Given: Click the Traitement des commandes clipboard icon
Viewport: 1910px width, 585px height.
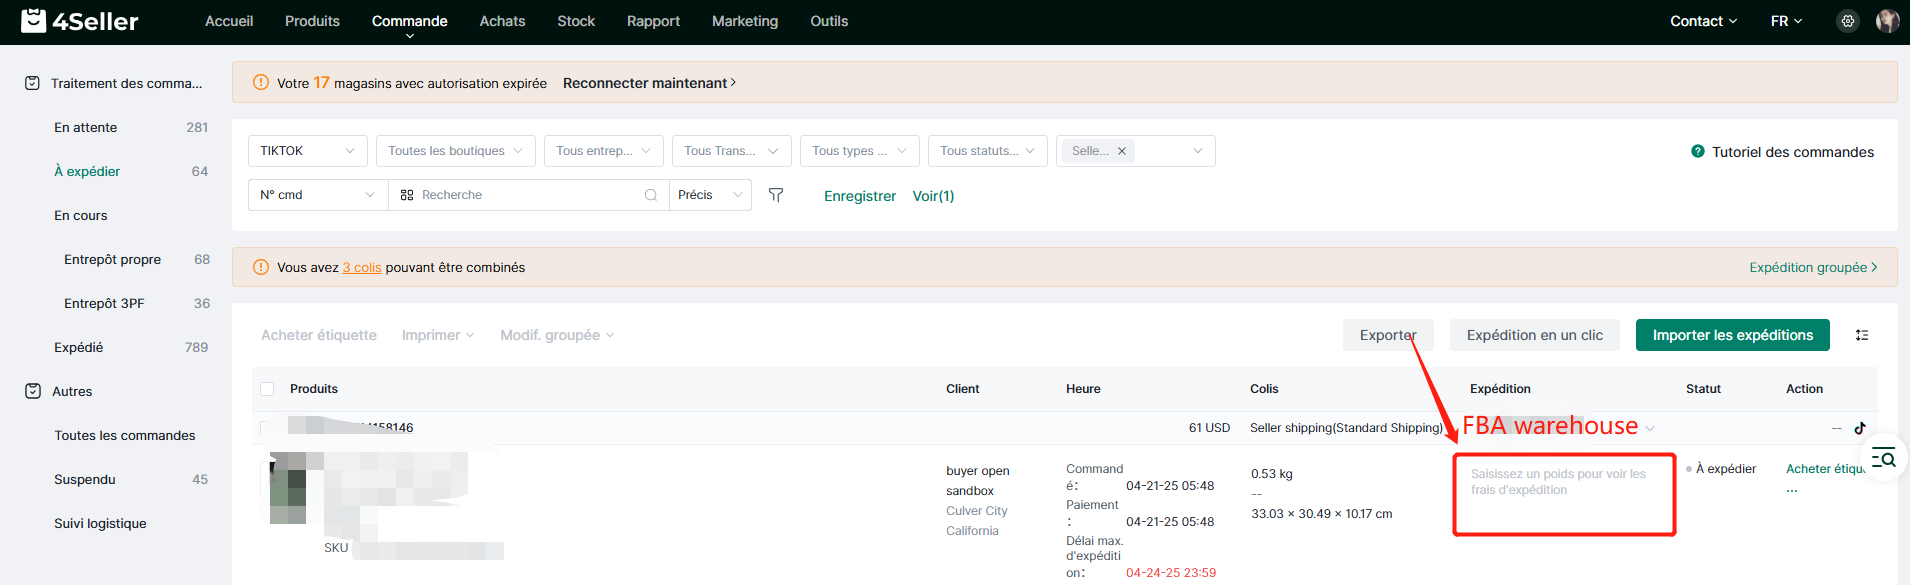Looking at the screenshot, I should [32, 83].
